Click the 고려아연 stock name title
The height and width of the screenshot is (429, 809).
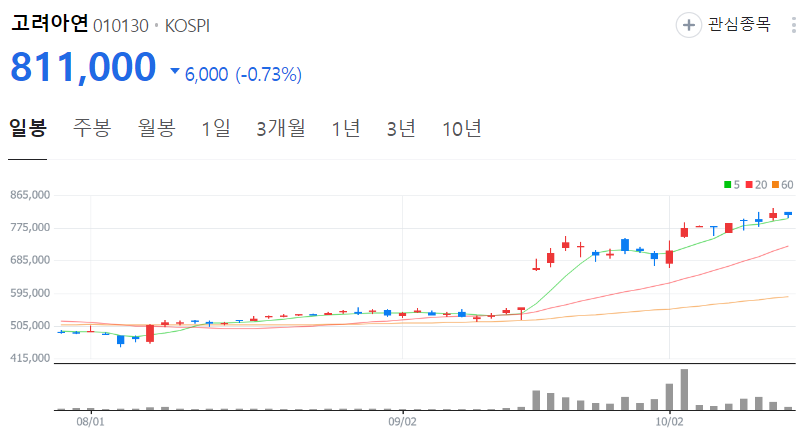[x=50, y=24]
